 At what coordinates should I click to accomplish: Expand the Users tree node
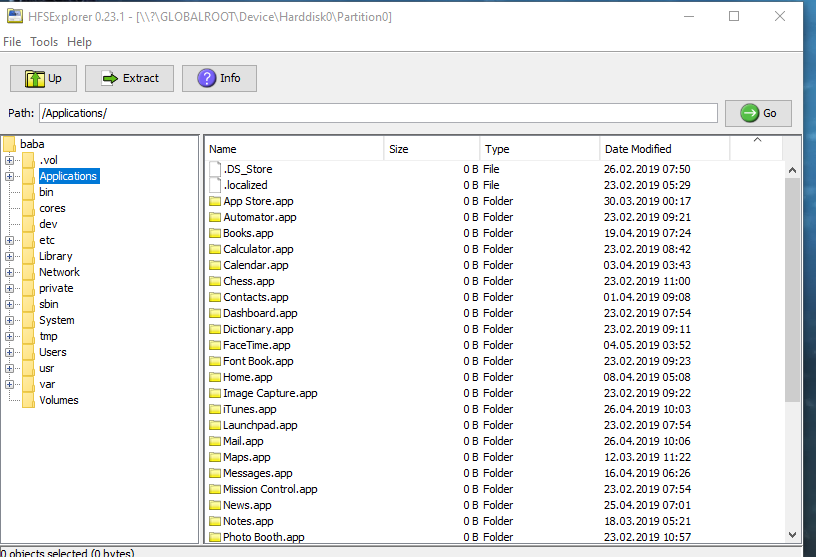(x=9, y=352)
